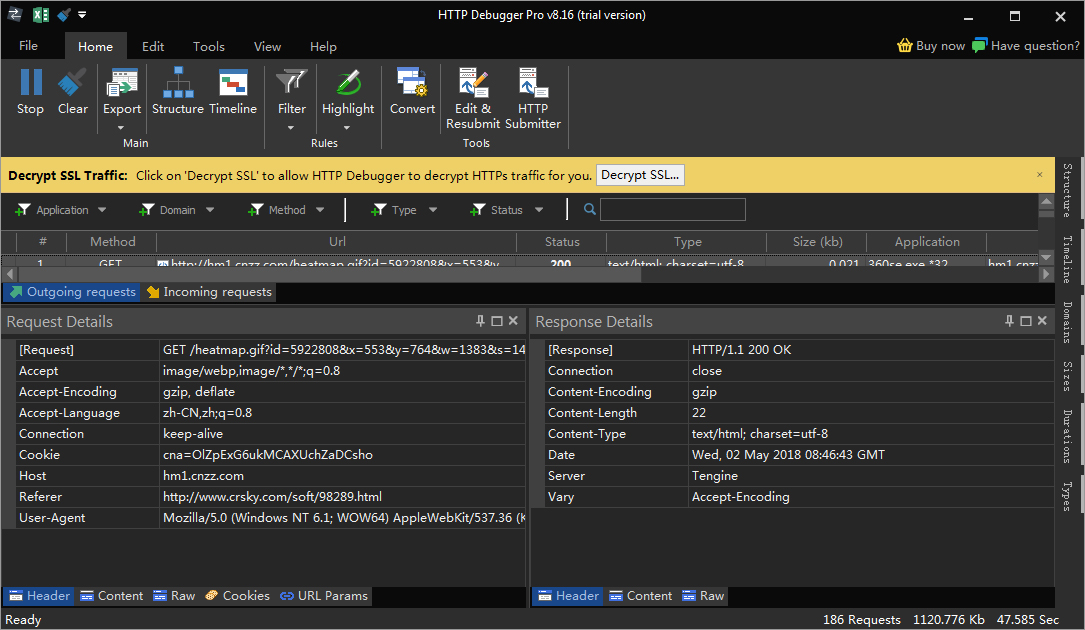Click into the search input field

673,209
